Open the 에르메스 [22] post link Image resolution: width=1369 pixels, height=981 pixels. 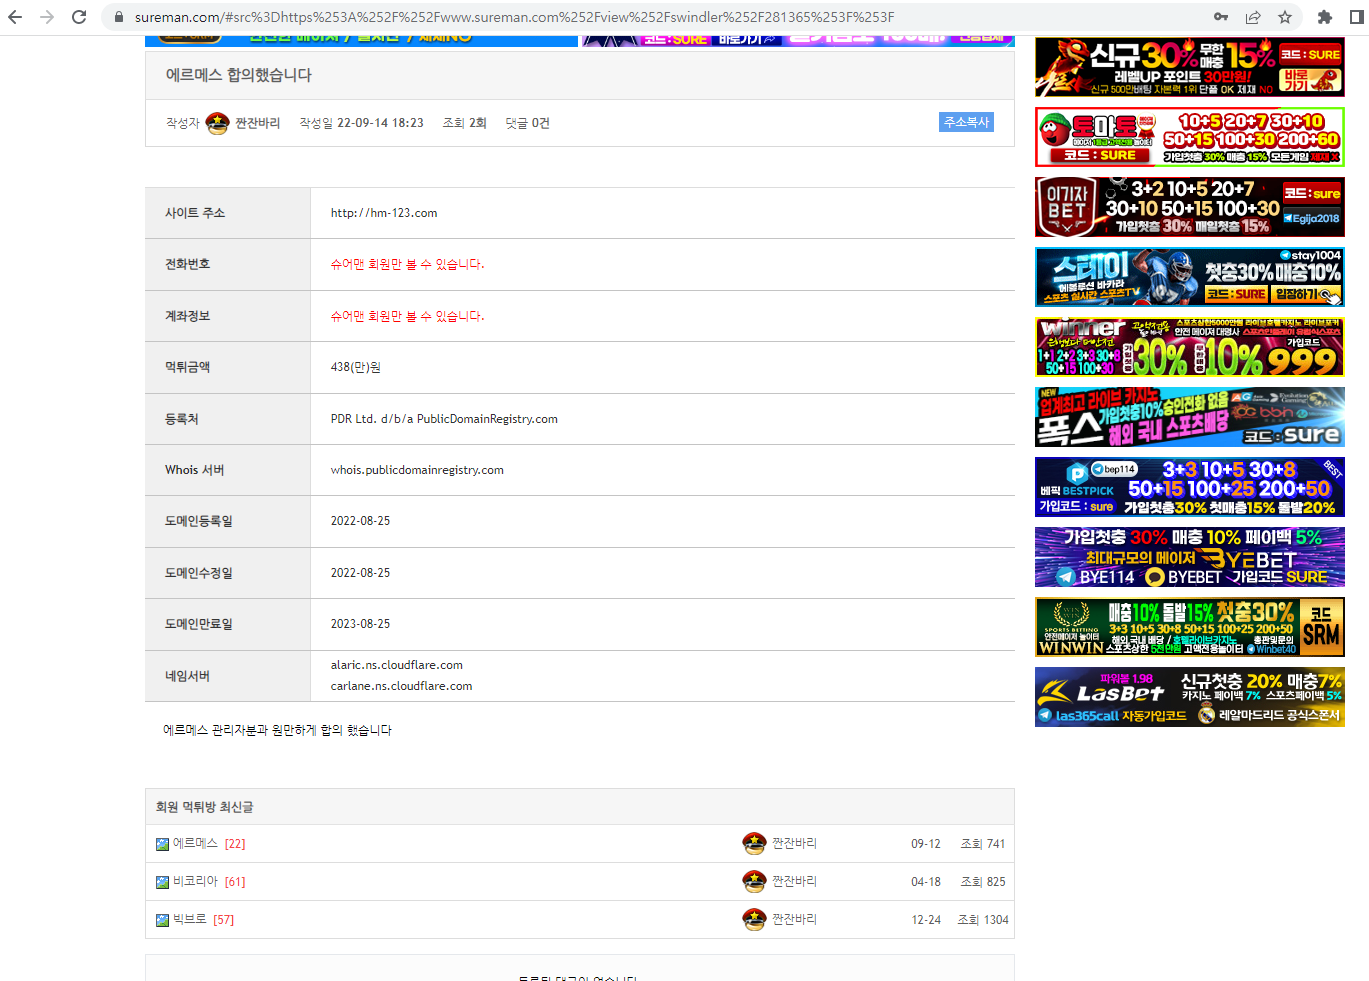pyautogui.click(x=209, y=844)
